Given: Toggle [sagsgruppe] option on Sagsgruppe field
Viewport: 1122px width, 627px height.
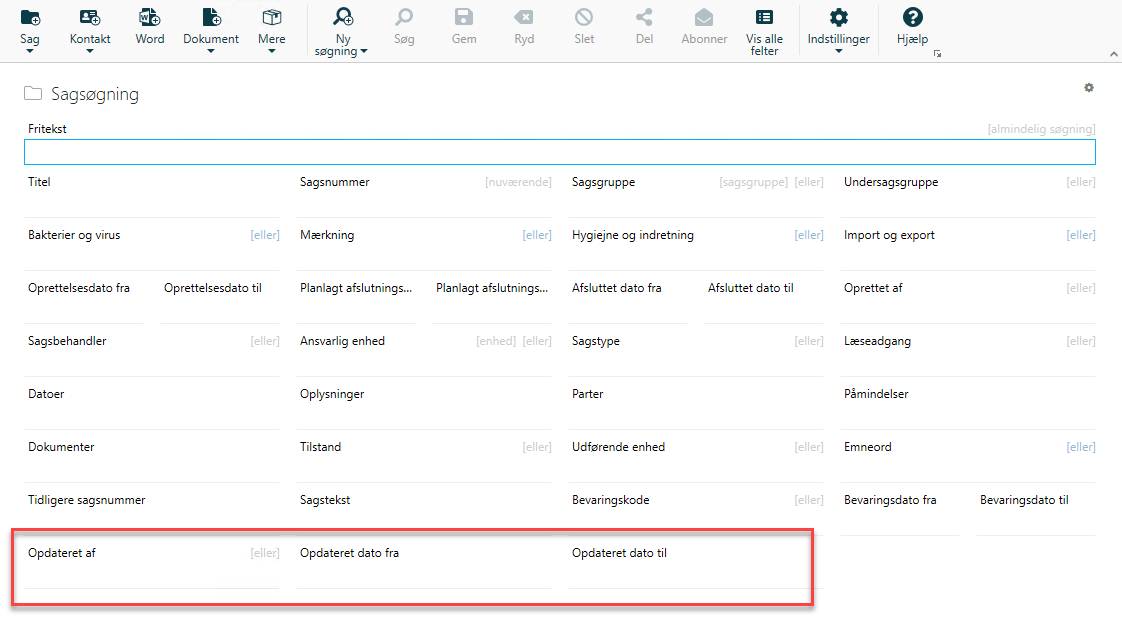Looking at the screenshot, I should pos(753,182).
